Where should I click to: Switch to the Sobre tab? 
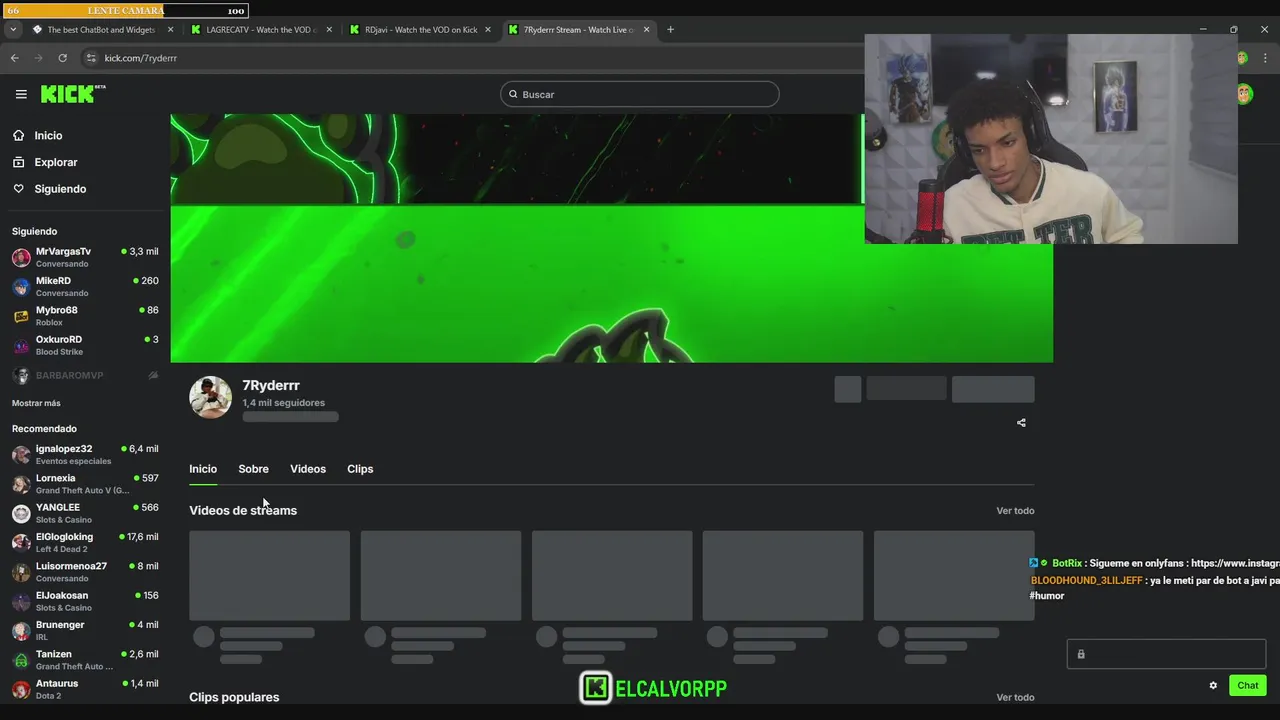pyautogui.click(x=253, y=469)
